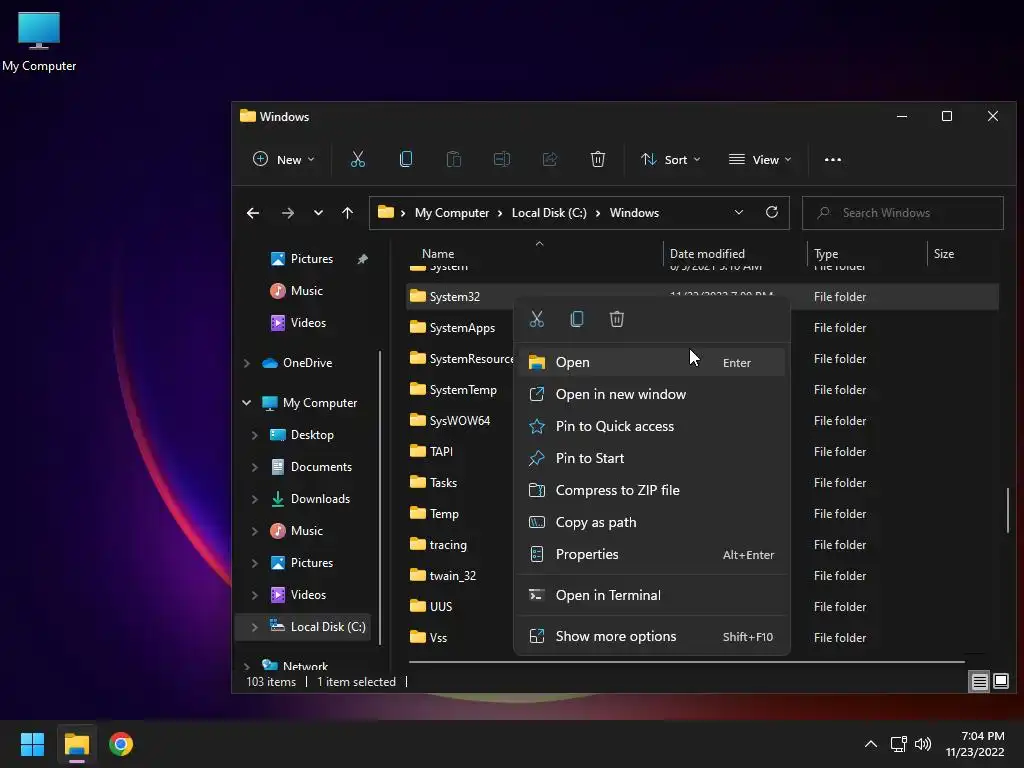The width and height of the screenshot is (1024, 768).
Task: Click Cut icon in the context menu
Action: (x=537, y=319)
